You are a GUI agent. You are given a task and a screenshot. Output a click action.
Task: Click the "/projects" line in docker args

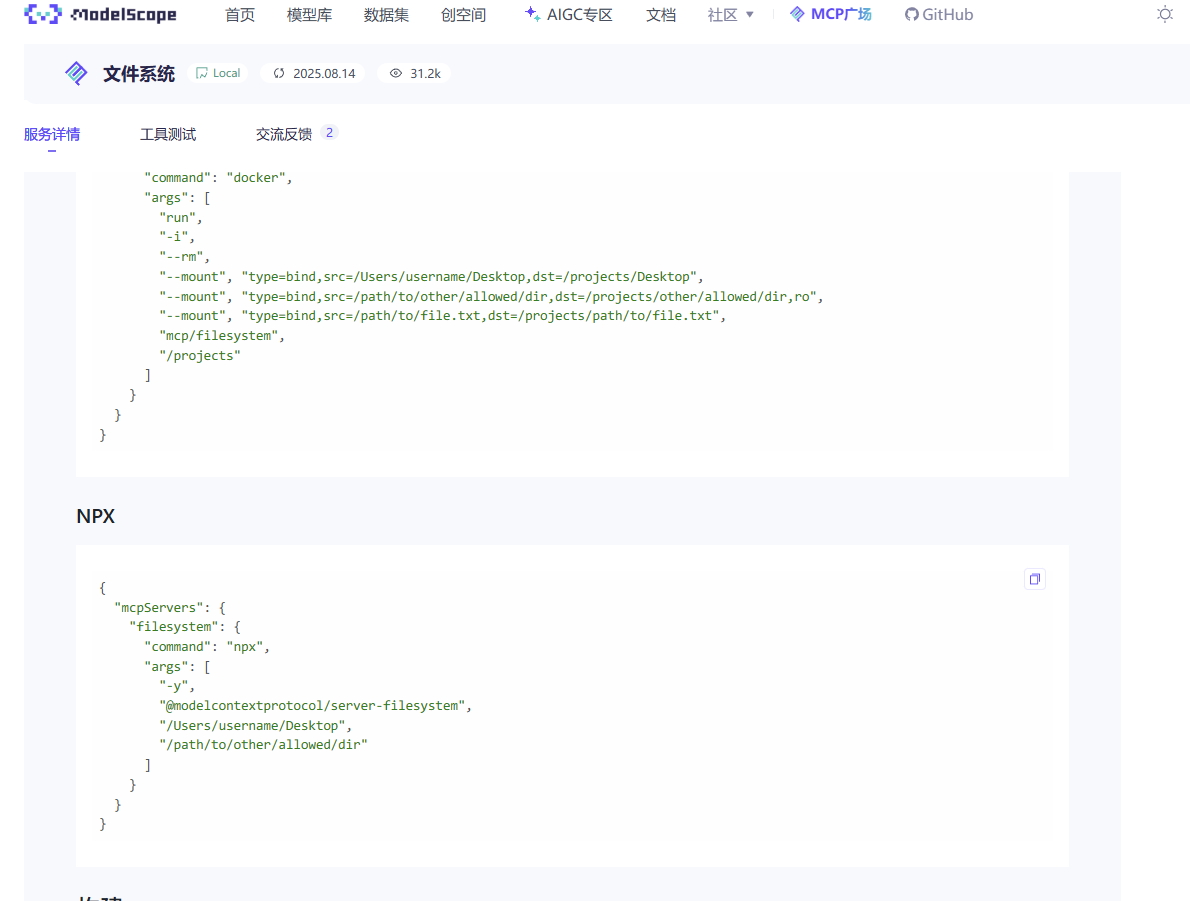[x=200, y=355]
